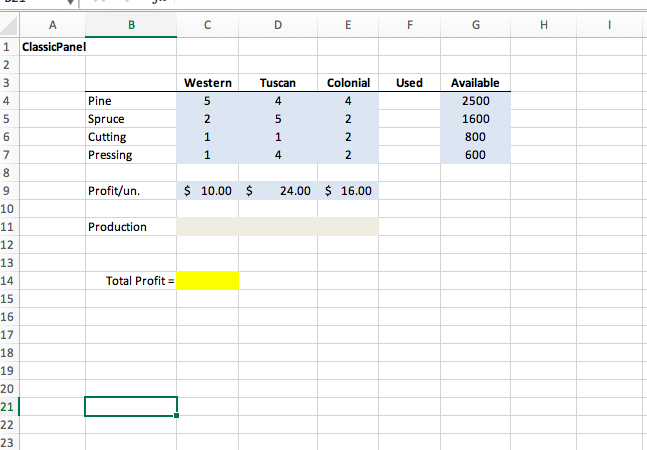
Task: Click the Production label cell
Action: 131,226
